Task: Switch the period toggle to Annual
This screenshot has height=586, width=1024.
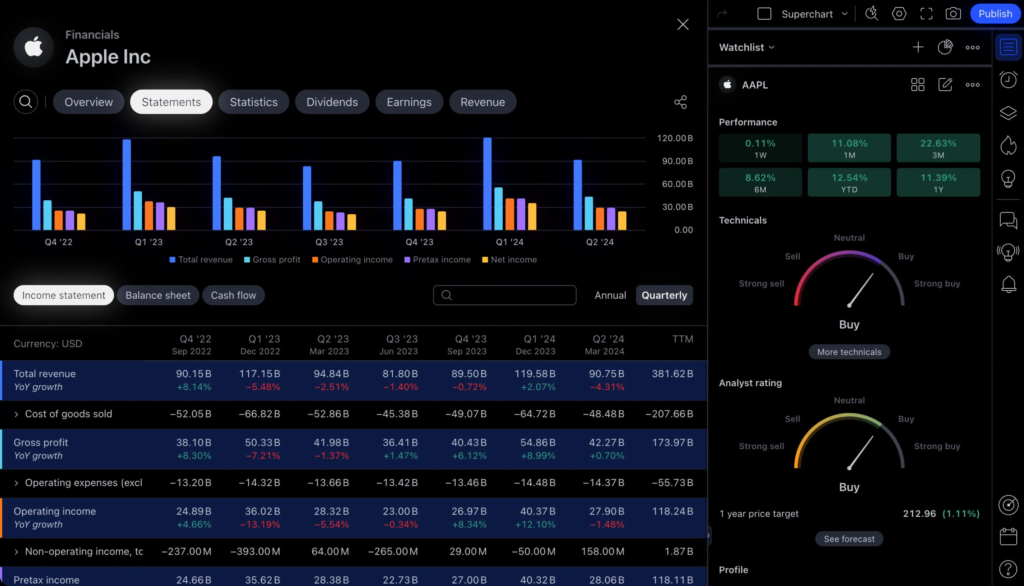Action: (610, 295)
